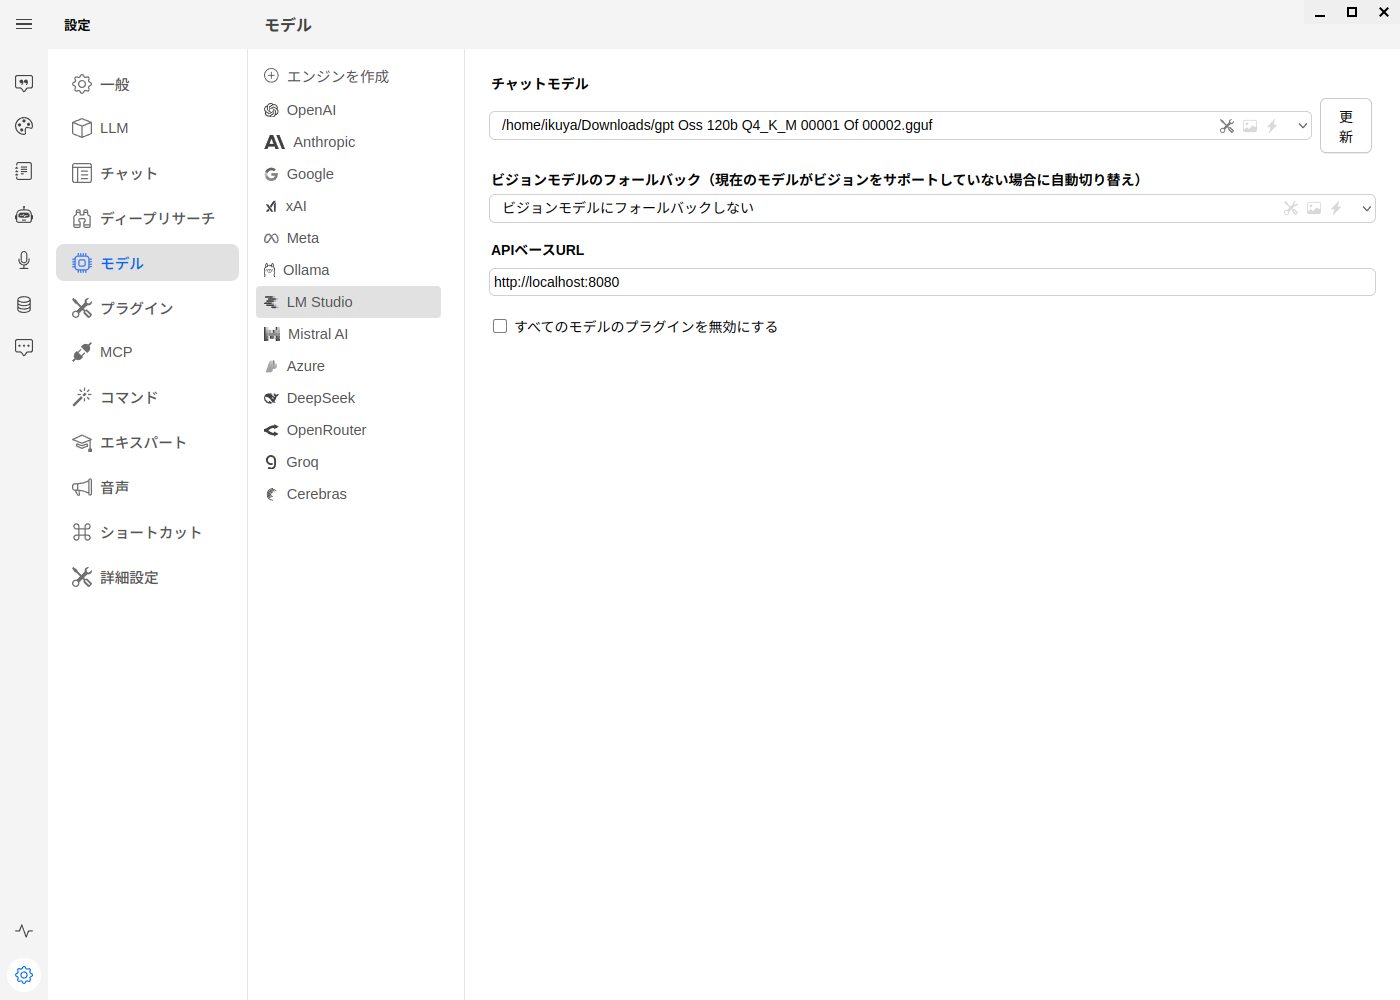Click the hamburger menu icon
The image size is (1400, 1000).
[x=24, y=24]
